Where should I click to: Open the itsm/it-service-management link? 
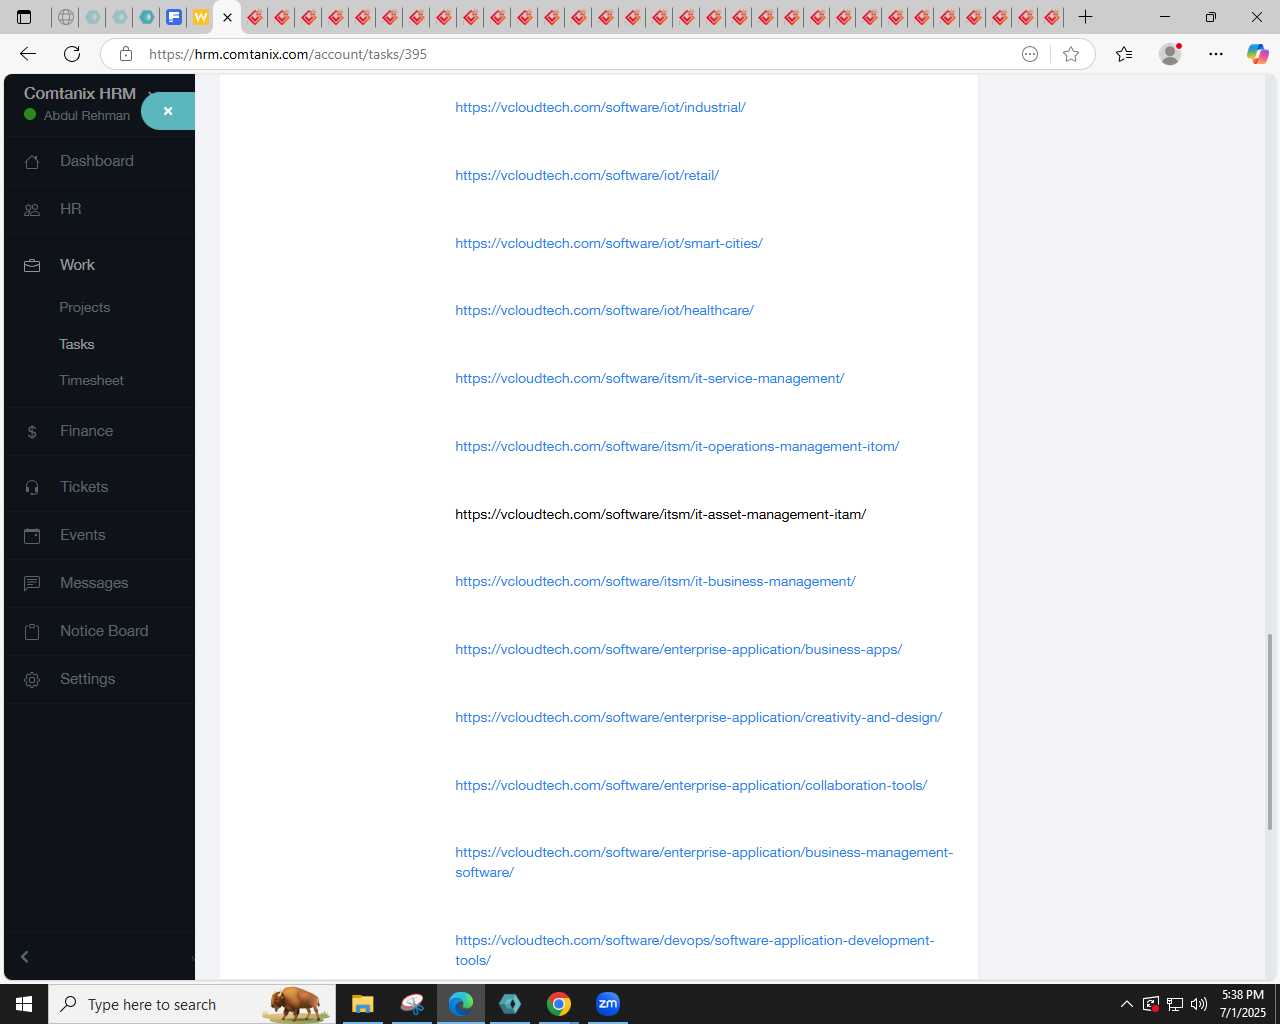pyautogui.click(x=650, y=378)
